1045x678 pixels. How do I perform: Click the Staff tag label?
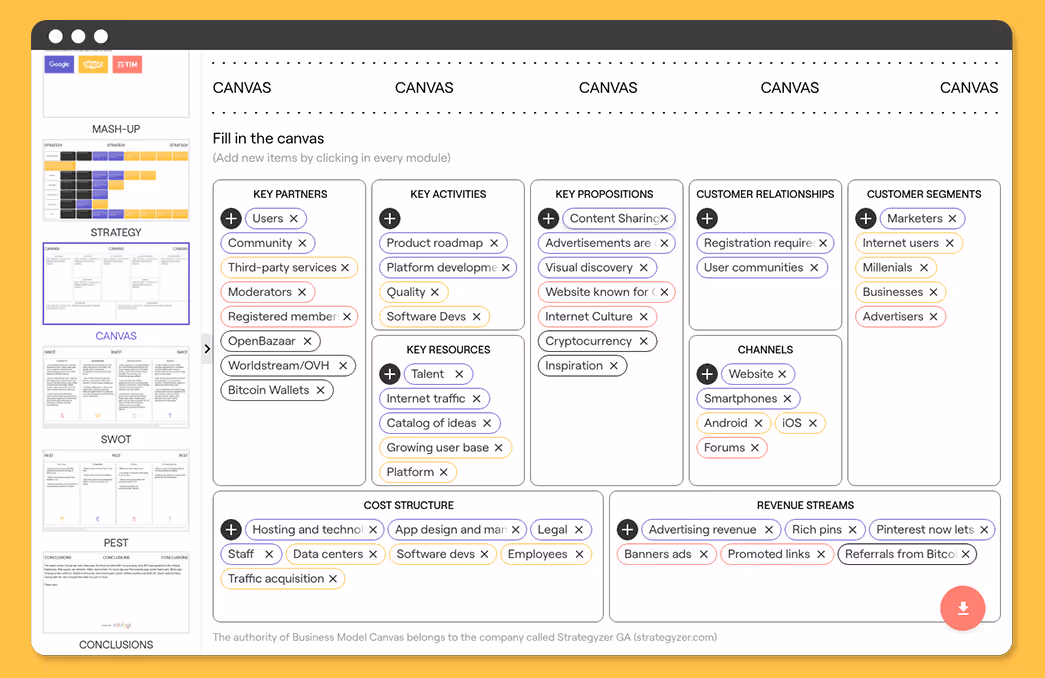tap(241, 554)
